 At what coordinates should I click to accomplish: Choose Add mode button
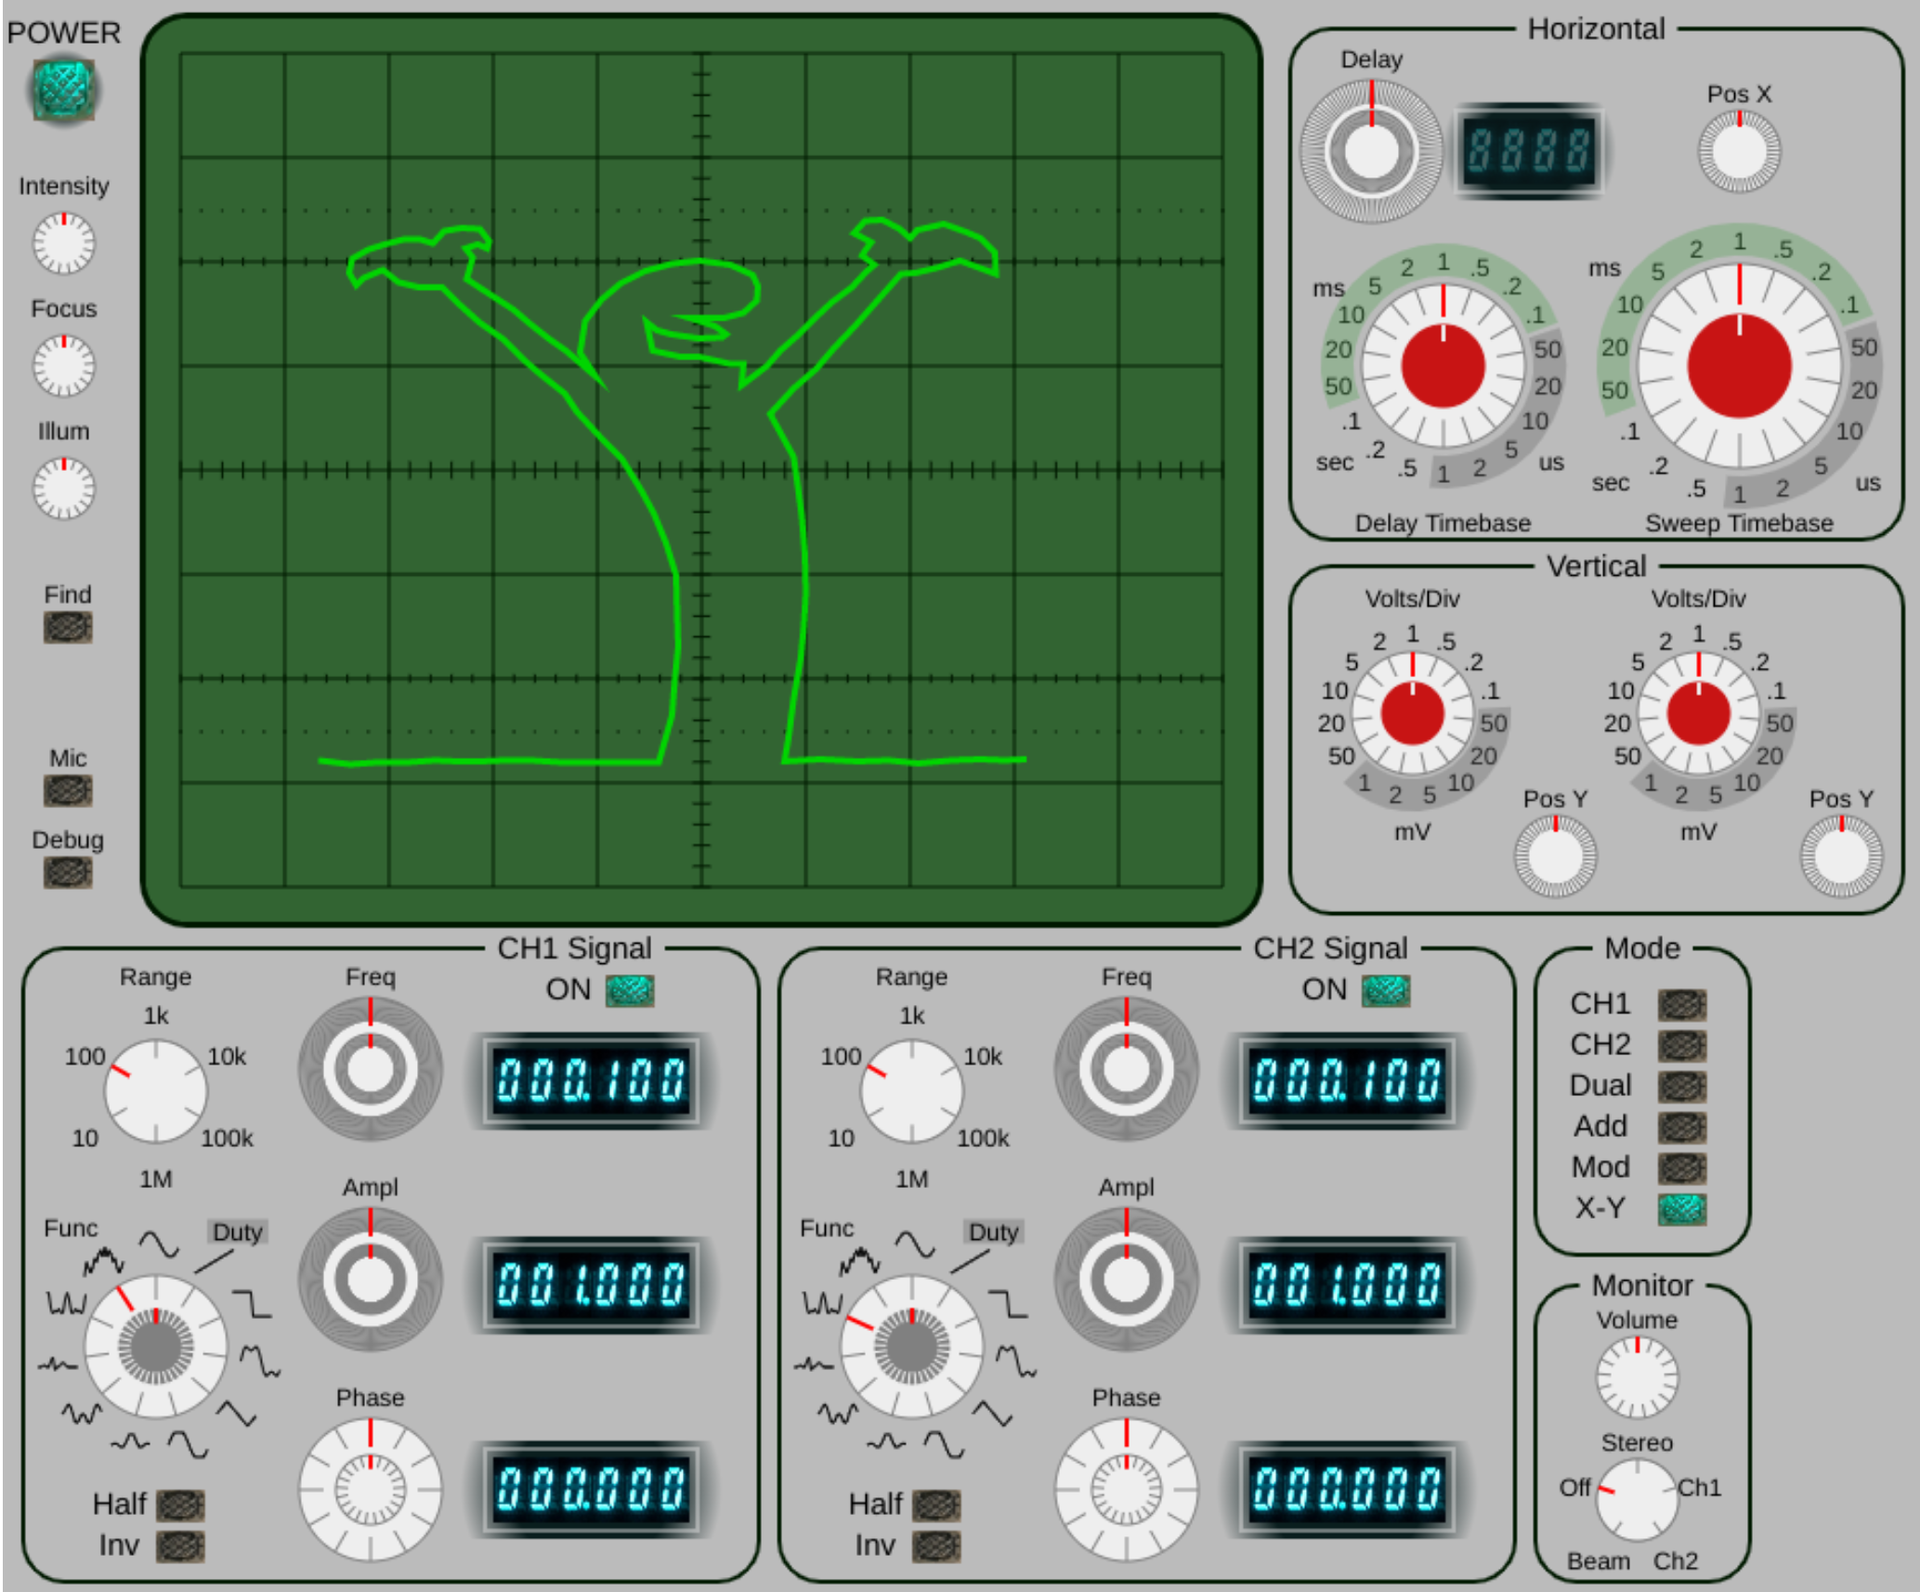(1682, 1127)
